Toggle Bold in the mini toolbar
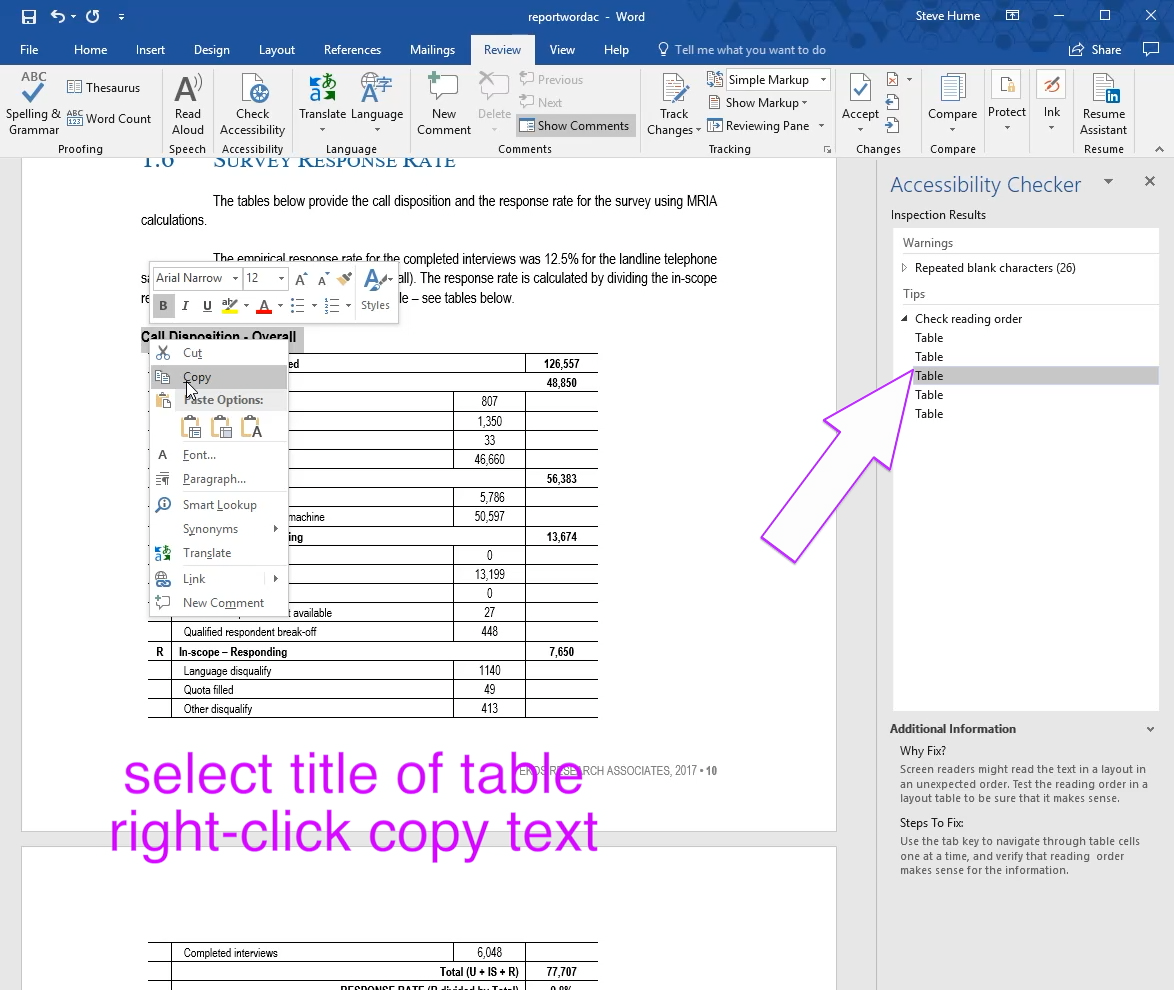Screen dimensions: 1174x990 point(163,306)
